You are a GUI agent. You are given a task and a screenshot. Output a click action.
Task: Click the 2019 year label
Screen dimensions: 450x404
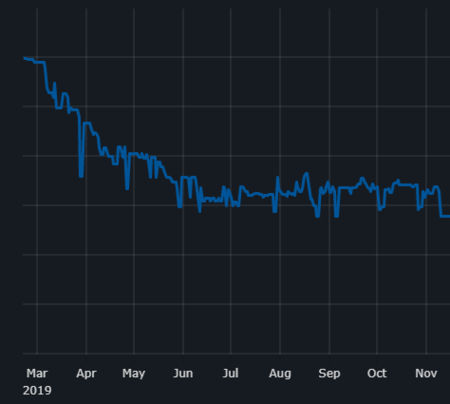point(37,390)
